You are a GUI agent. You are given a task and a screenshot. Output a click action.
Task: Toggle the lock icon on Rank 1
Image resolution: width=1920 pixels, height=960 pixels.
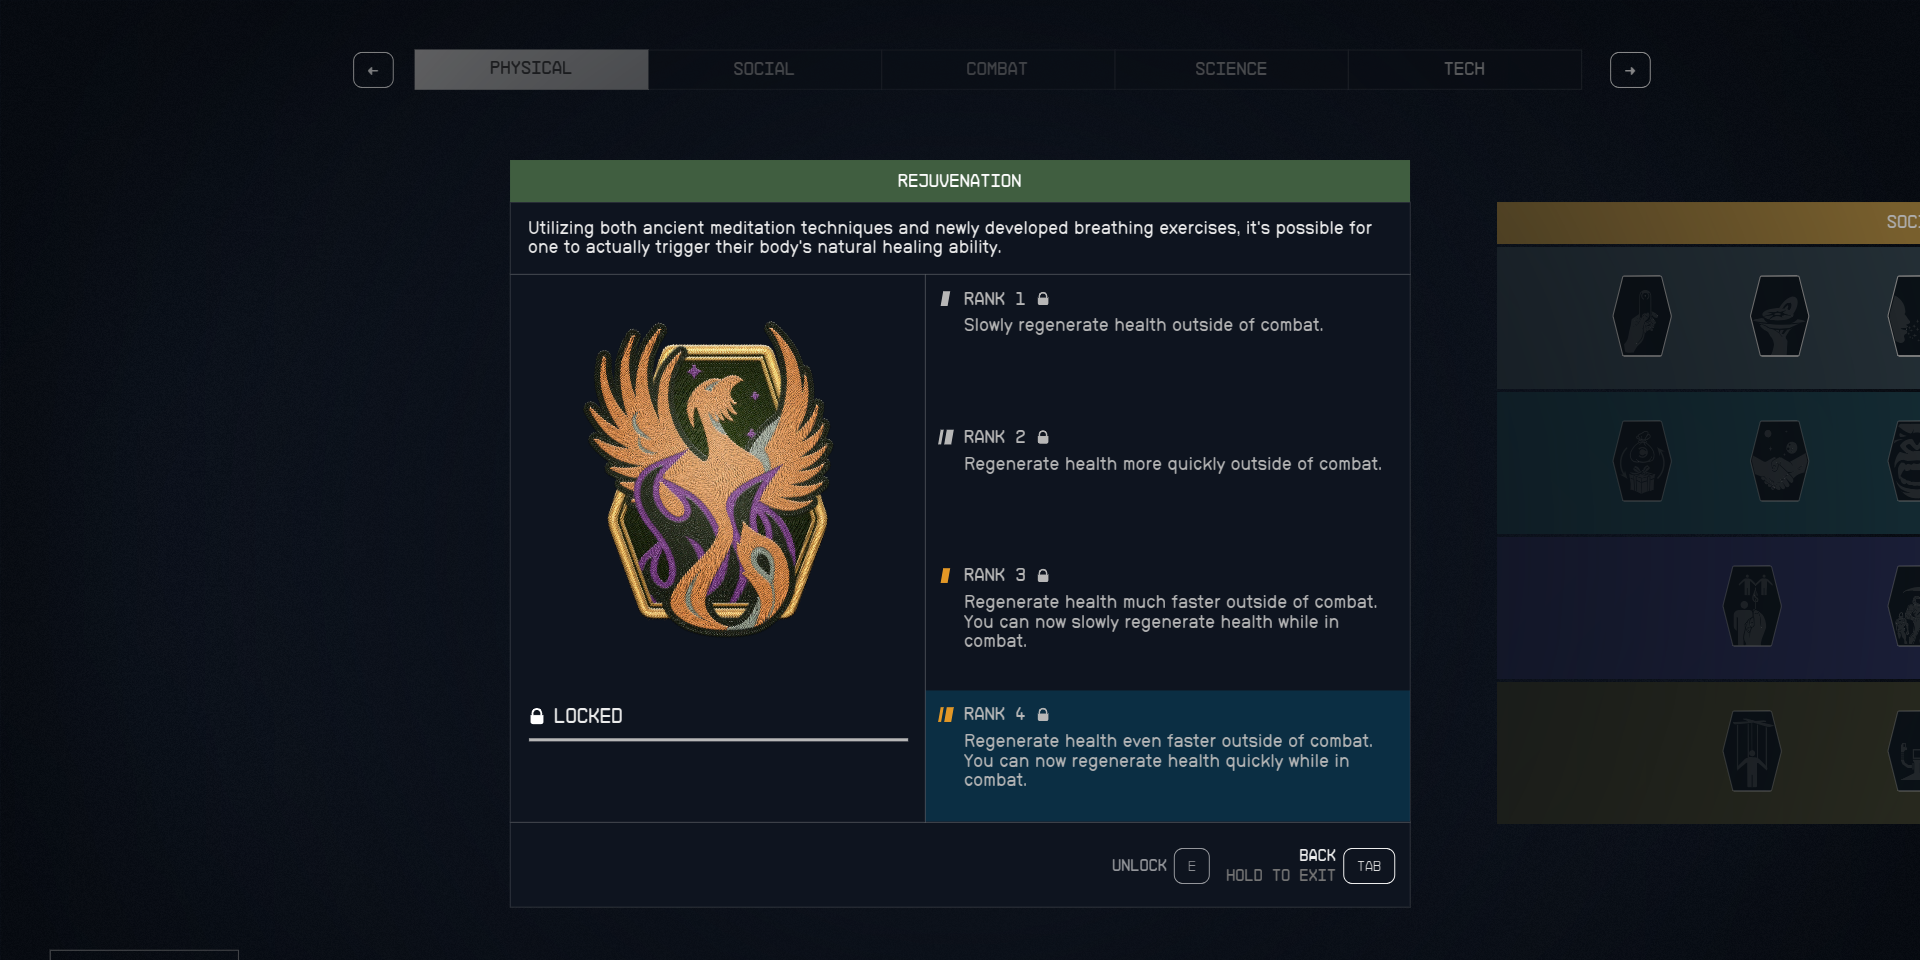coord(1044,298)
